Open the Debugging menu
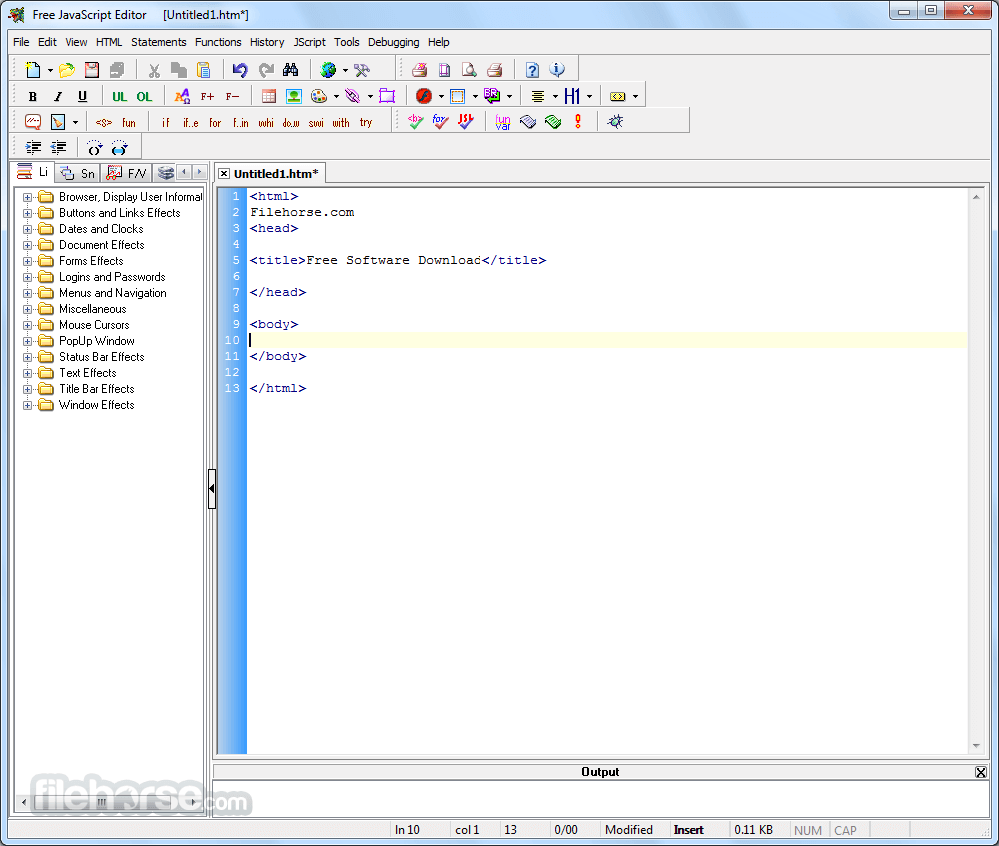The height and width of the screenshot is (846, 999). (393, 42)
